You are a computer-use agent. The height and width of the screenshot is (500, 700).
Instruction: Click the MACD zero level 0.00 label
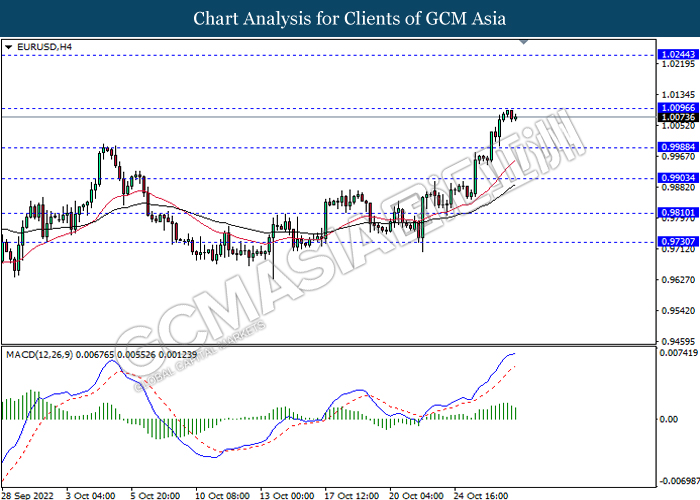click(x=668, y=419)
